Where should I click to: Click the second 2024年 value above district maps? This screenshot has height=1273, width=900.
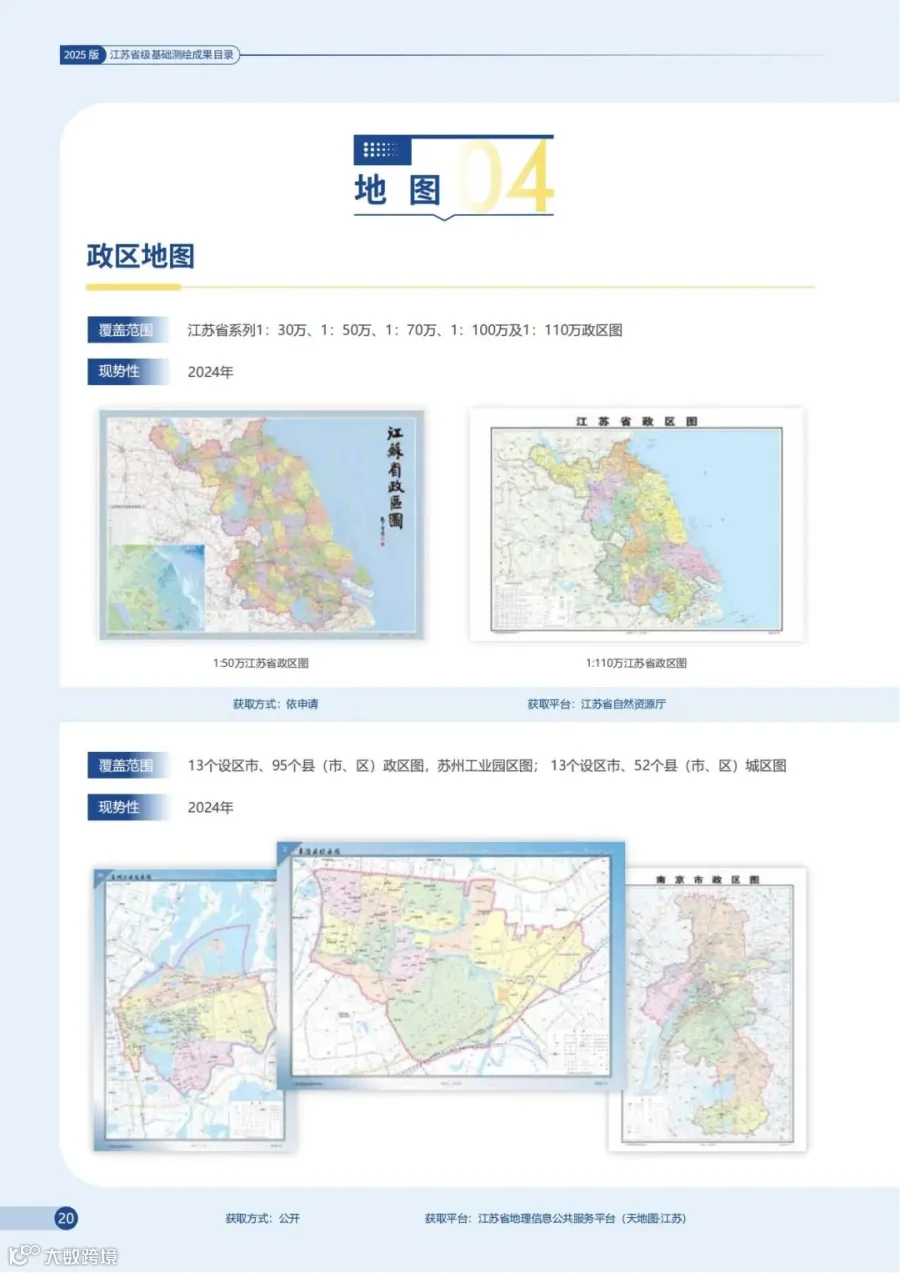[210, 807]
